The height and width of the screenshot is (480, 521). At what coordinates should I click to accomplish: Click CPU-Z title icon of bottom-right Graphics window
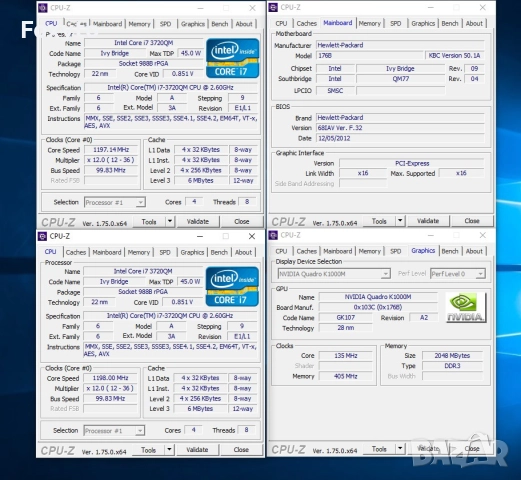click(x=273, y=235)
